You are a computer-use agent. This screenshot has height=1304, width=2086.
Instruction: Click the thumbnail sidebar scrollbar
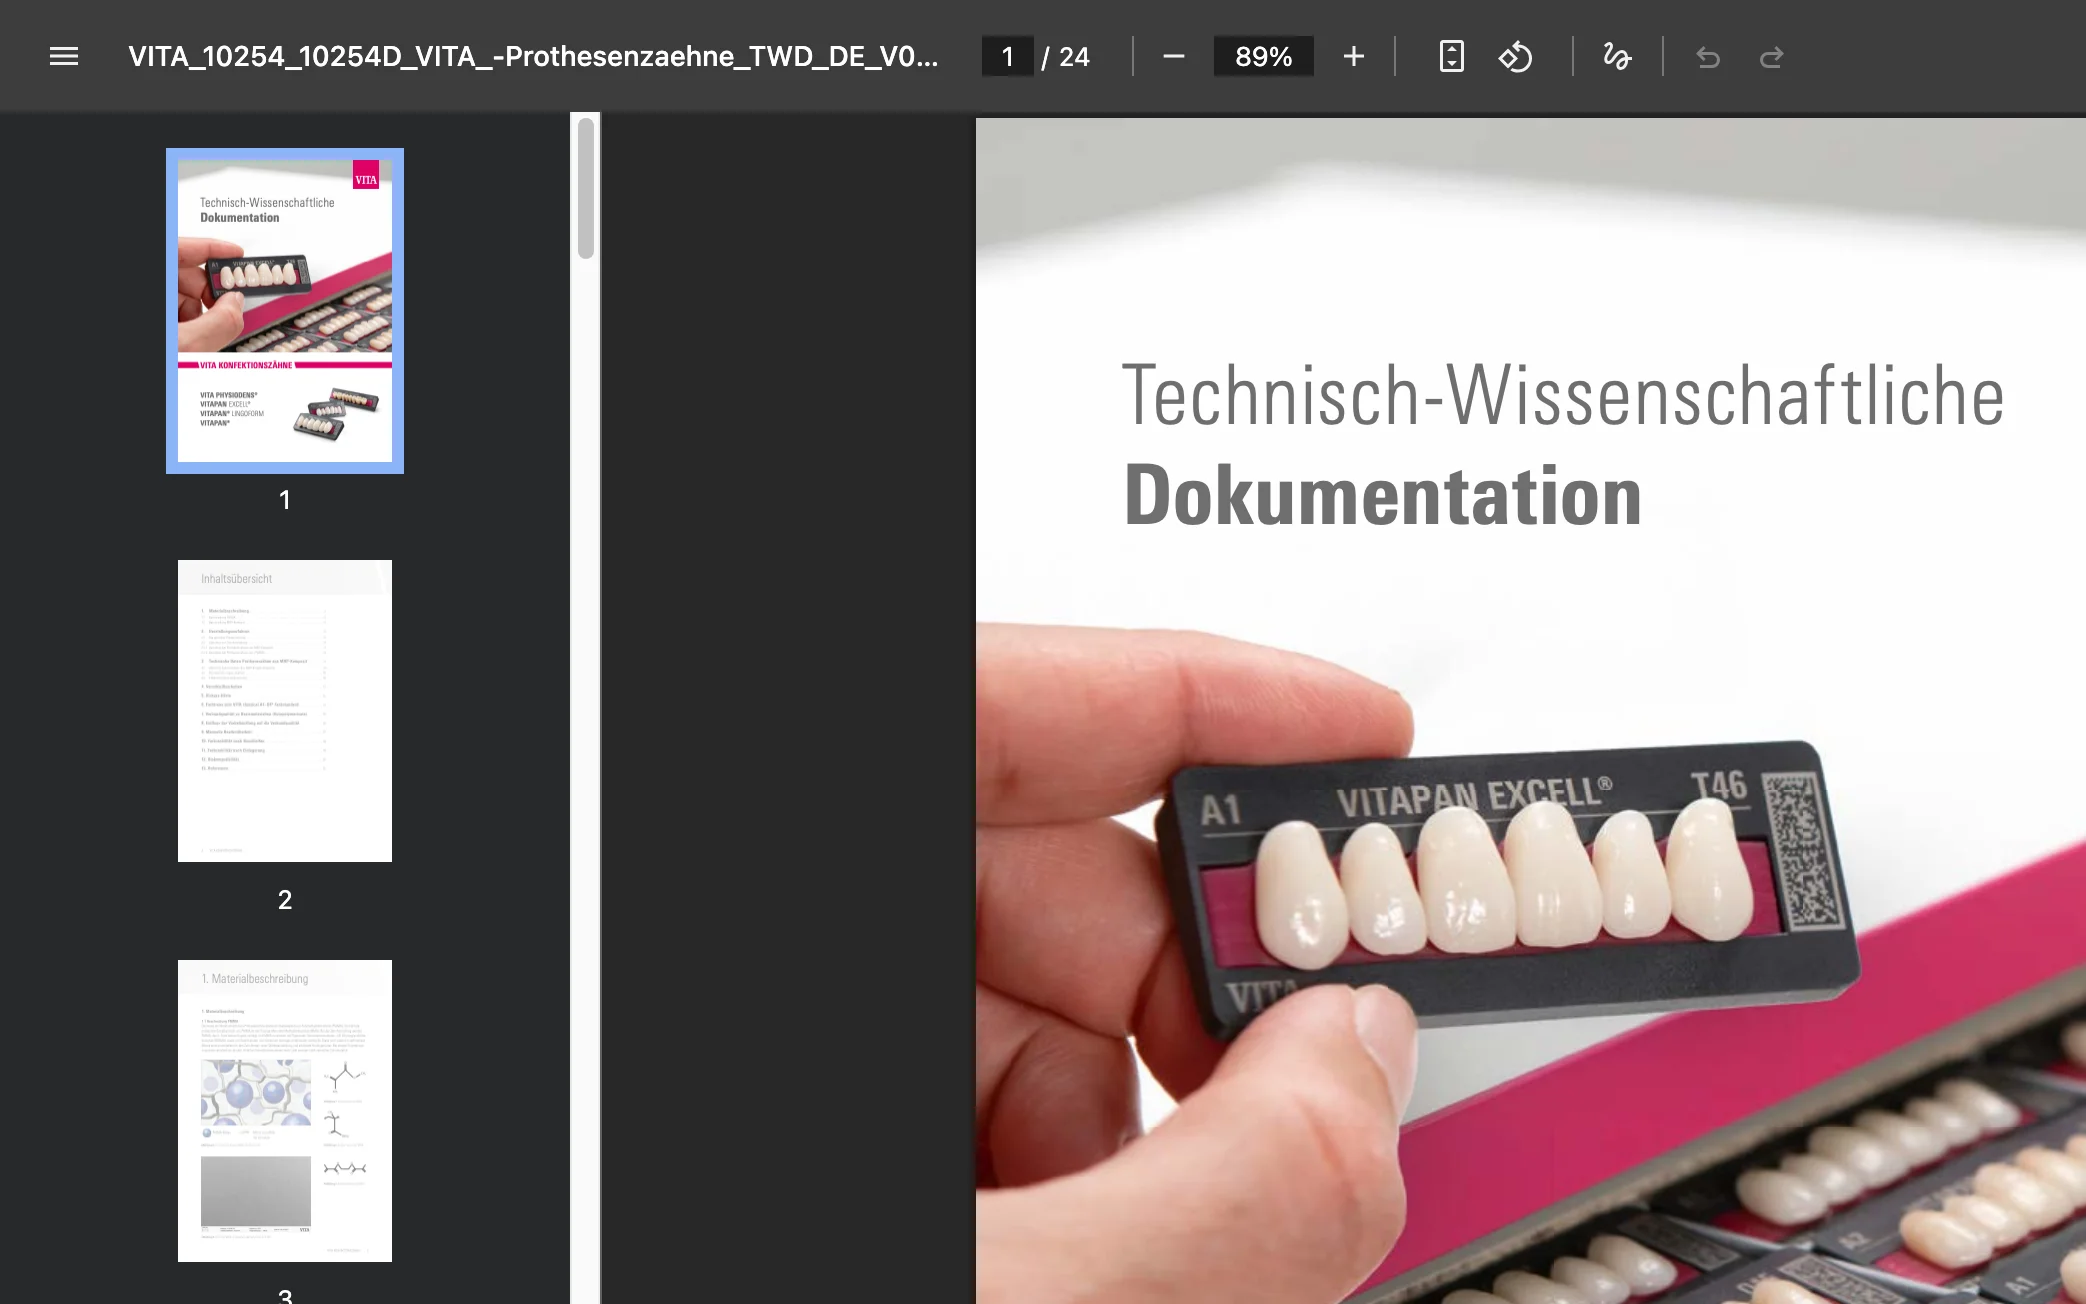(586, 188)
